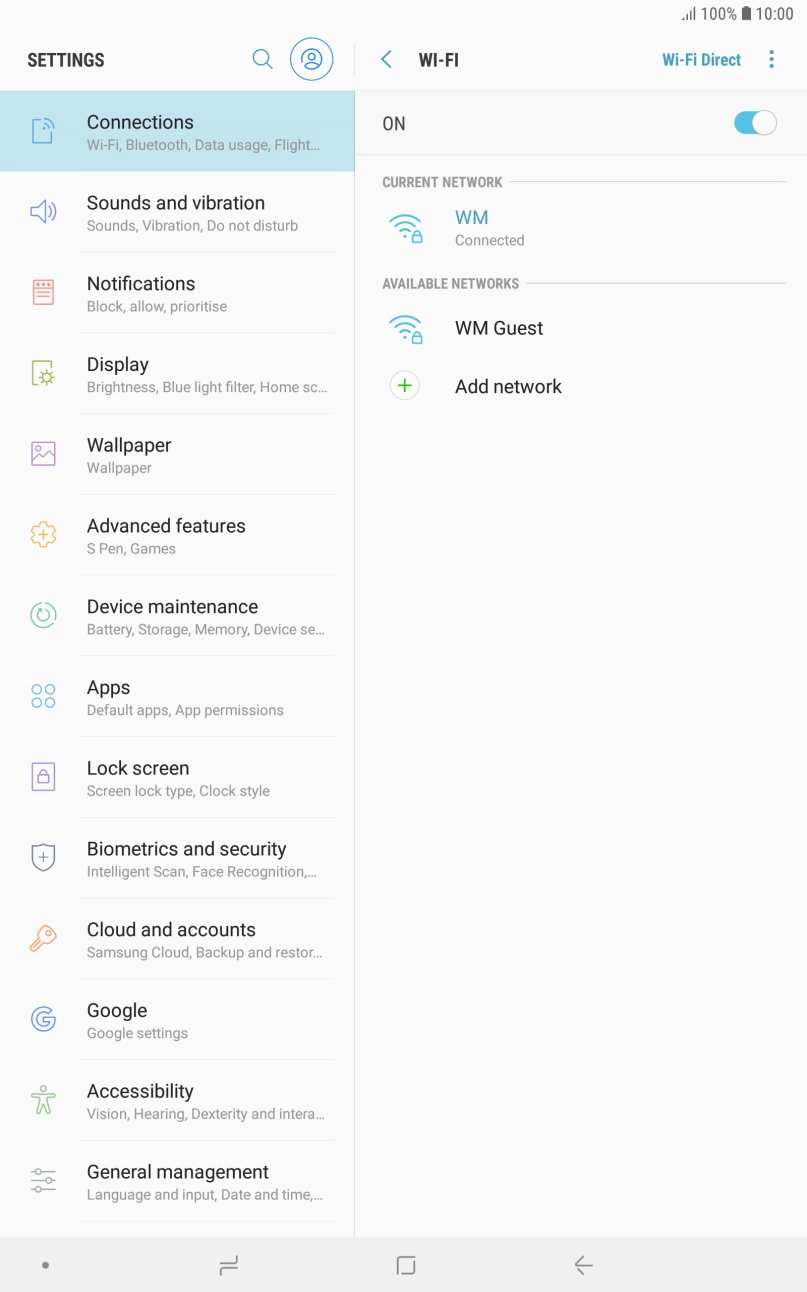Tap Add network

tap(508, 386)
